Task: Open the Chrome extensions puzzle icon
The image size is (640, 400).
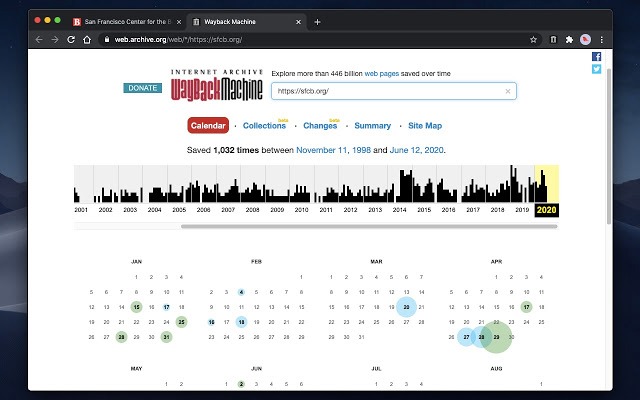Action: pyautogui.click(x=569, y=39)
